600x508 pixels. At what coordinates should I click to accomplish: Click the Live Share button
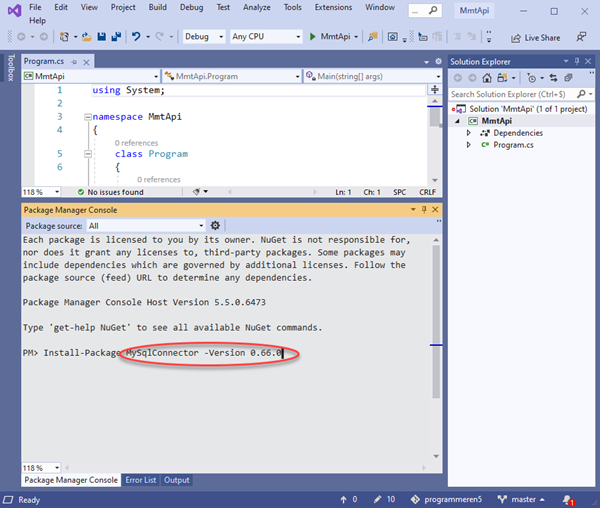[x=536, y=38]
